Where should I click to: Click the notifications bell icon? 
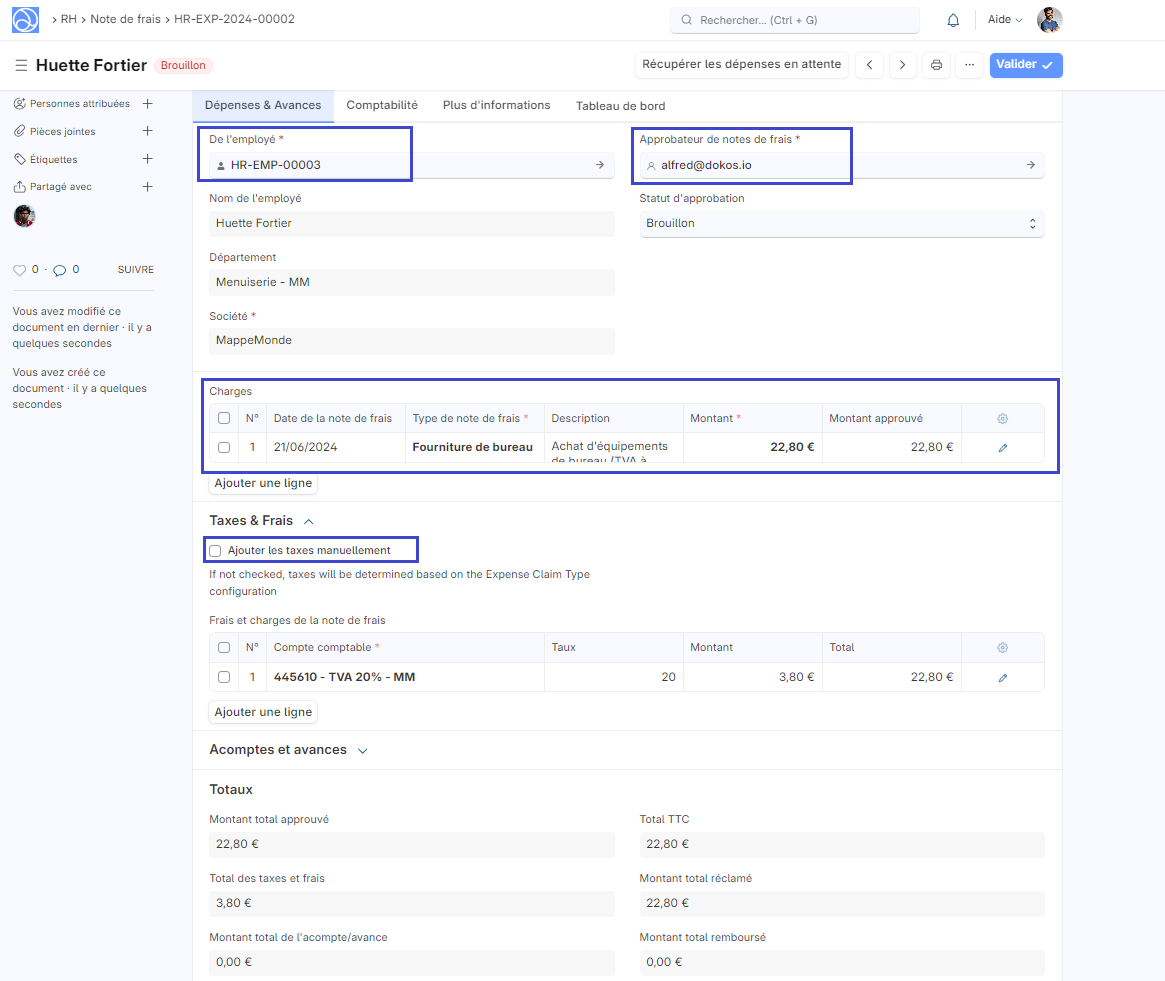953,20
